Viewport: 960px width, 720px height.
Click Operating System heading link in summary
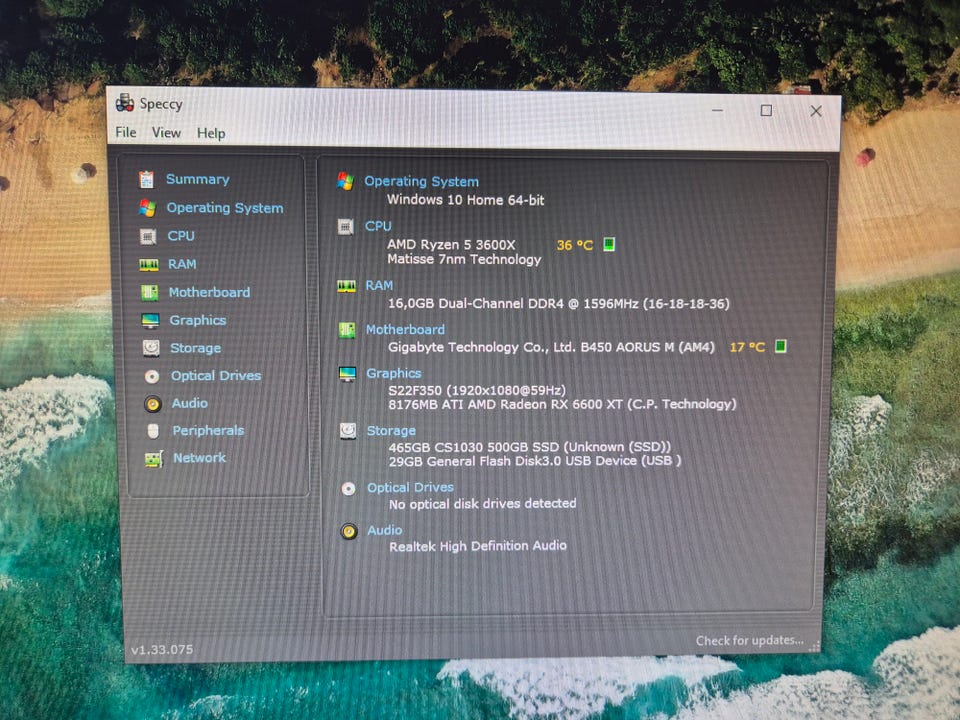[x=421, y=181]
